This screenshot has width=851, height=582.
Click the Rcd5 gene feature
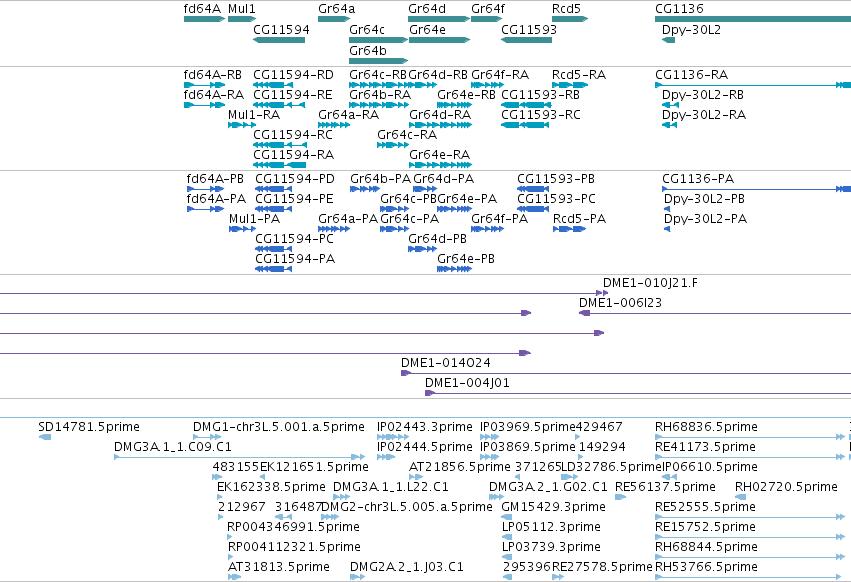pos(570,19)
